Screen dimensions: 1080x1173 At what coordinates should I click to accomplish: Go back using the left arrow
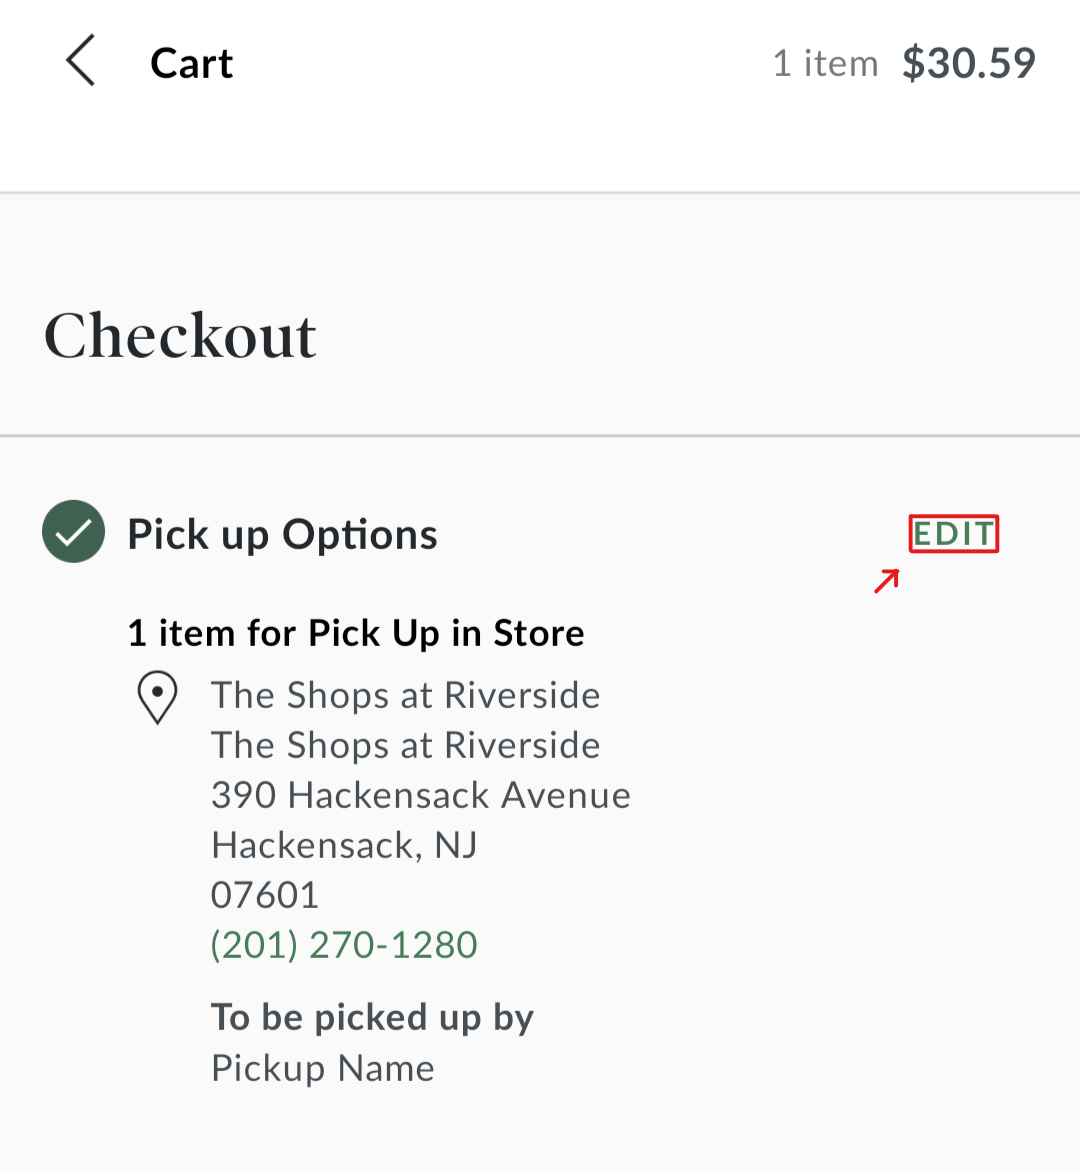[81, 61]
